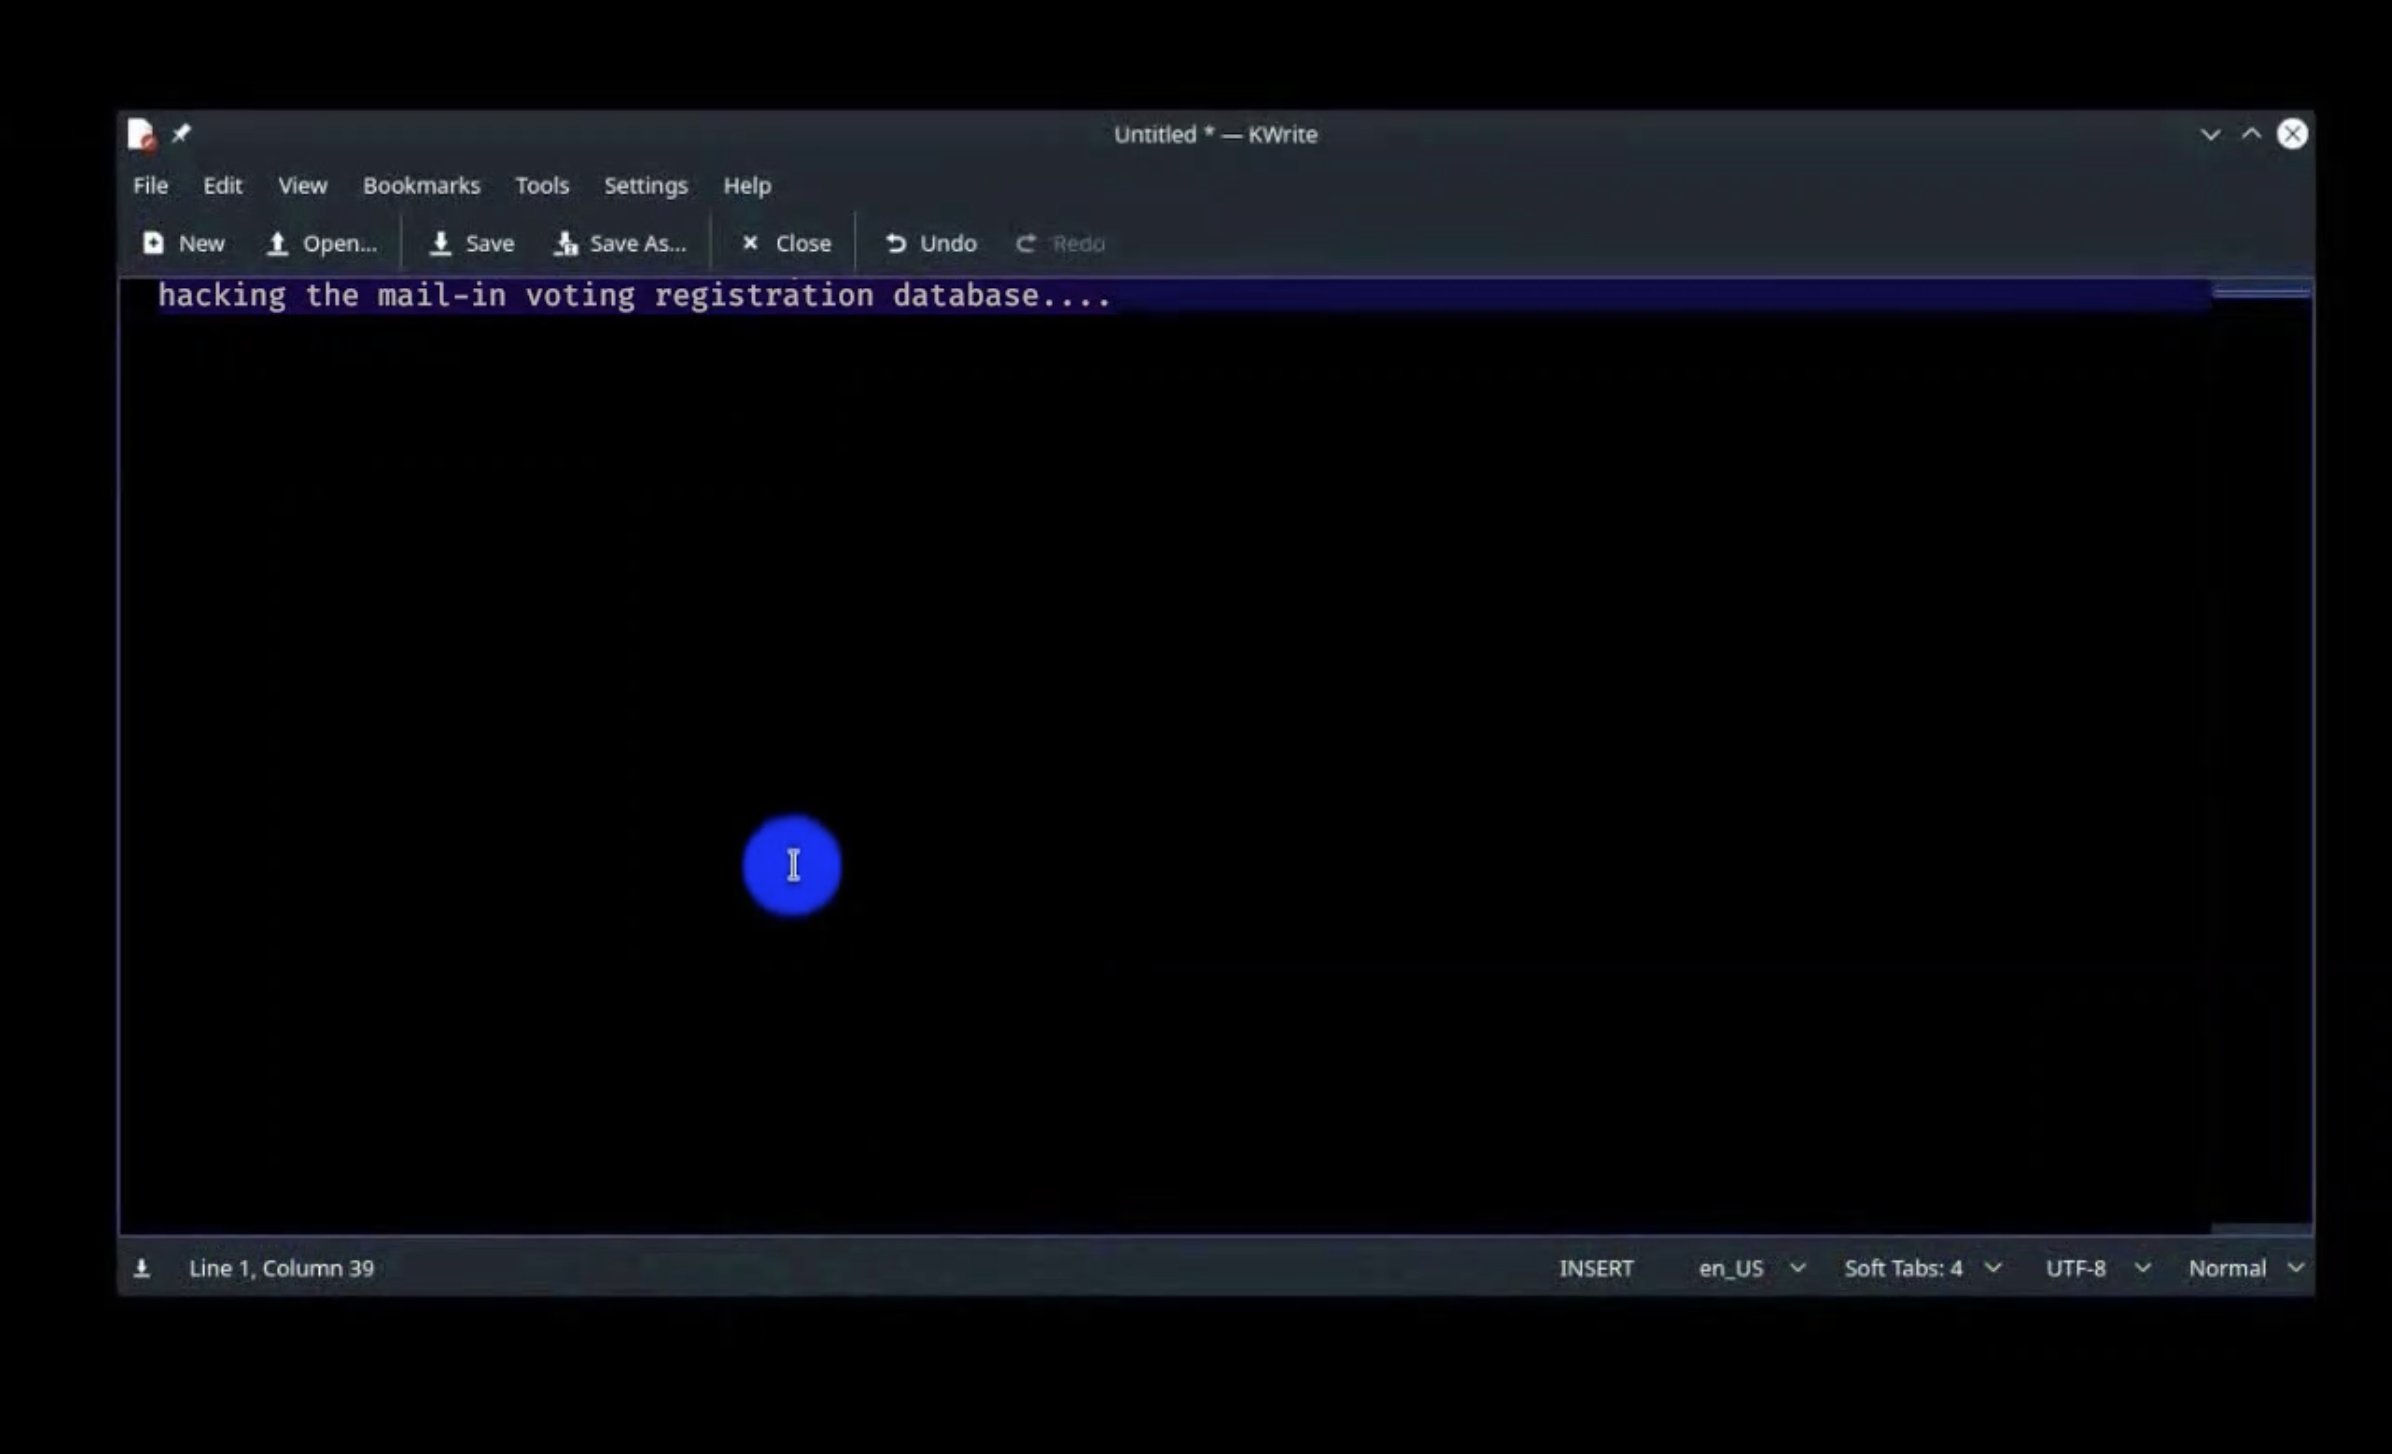Click the Open file upload-arrow icon

pyautogui.click(x=277, y=243)
